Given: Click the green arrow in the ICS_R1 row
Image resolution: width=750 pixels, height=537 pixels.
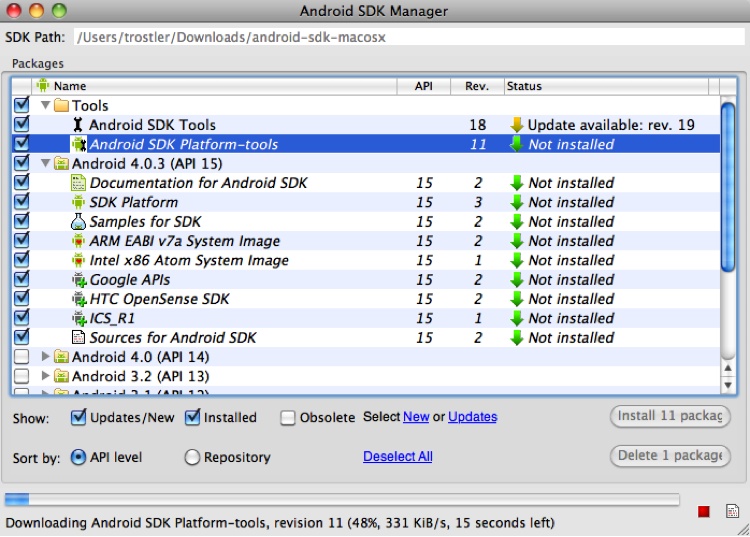Looking at the screenshot, I should (x=517, y=318).
